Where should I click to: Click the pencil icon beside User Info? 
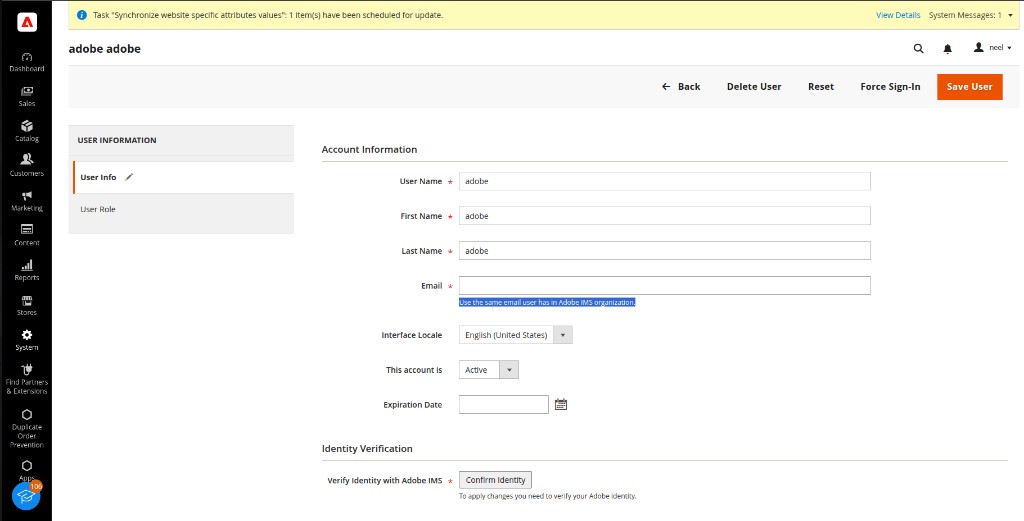click(129, 177)
